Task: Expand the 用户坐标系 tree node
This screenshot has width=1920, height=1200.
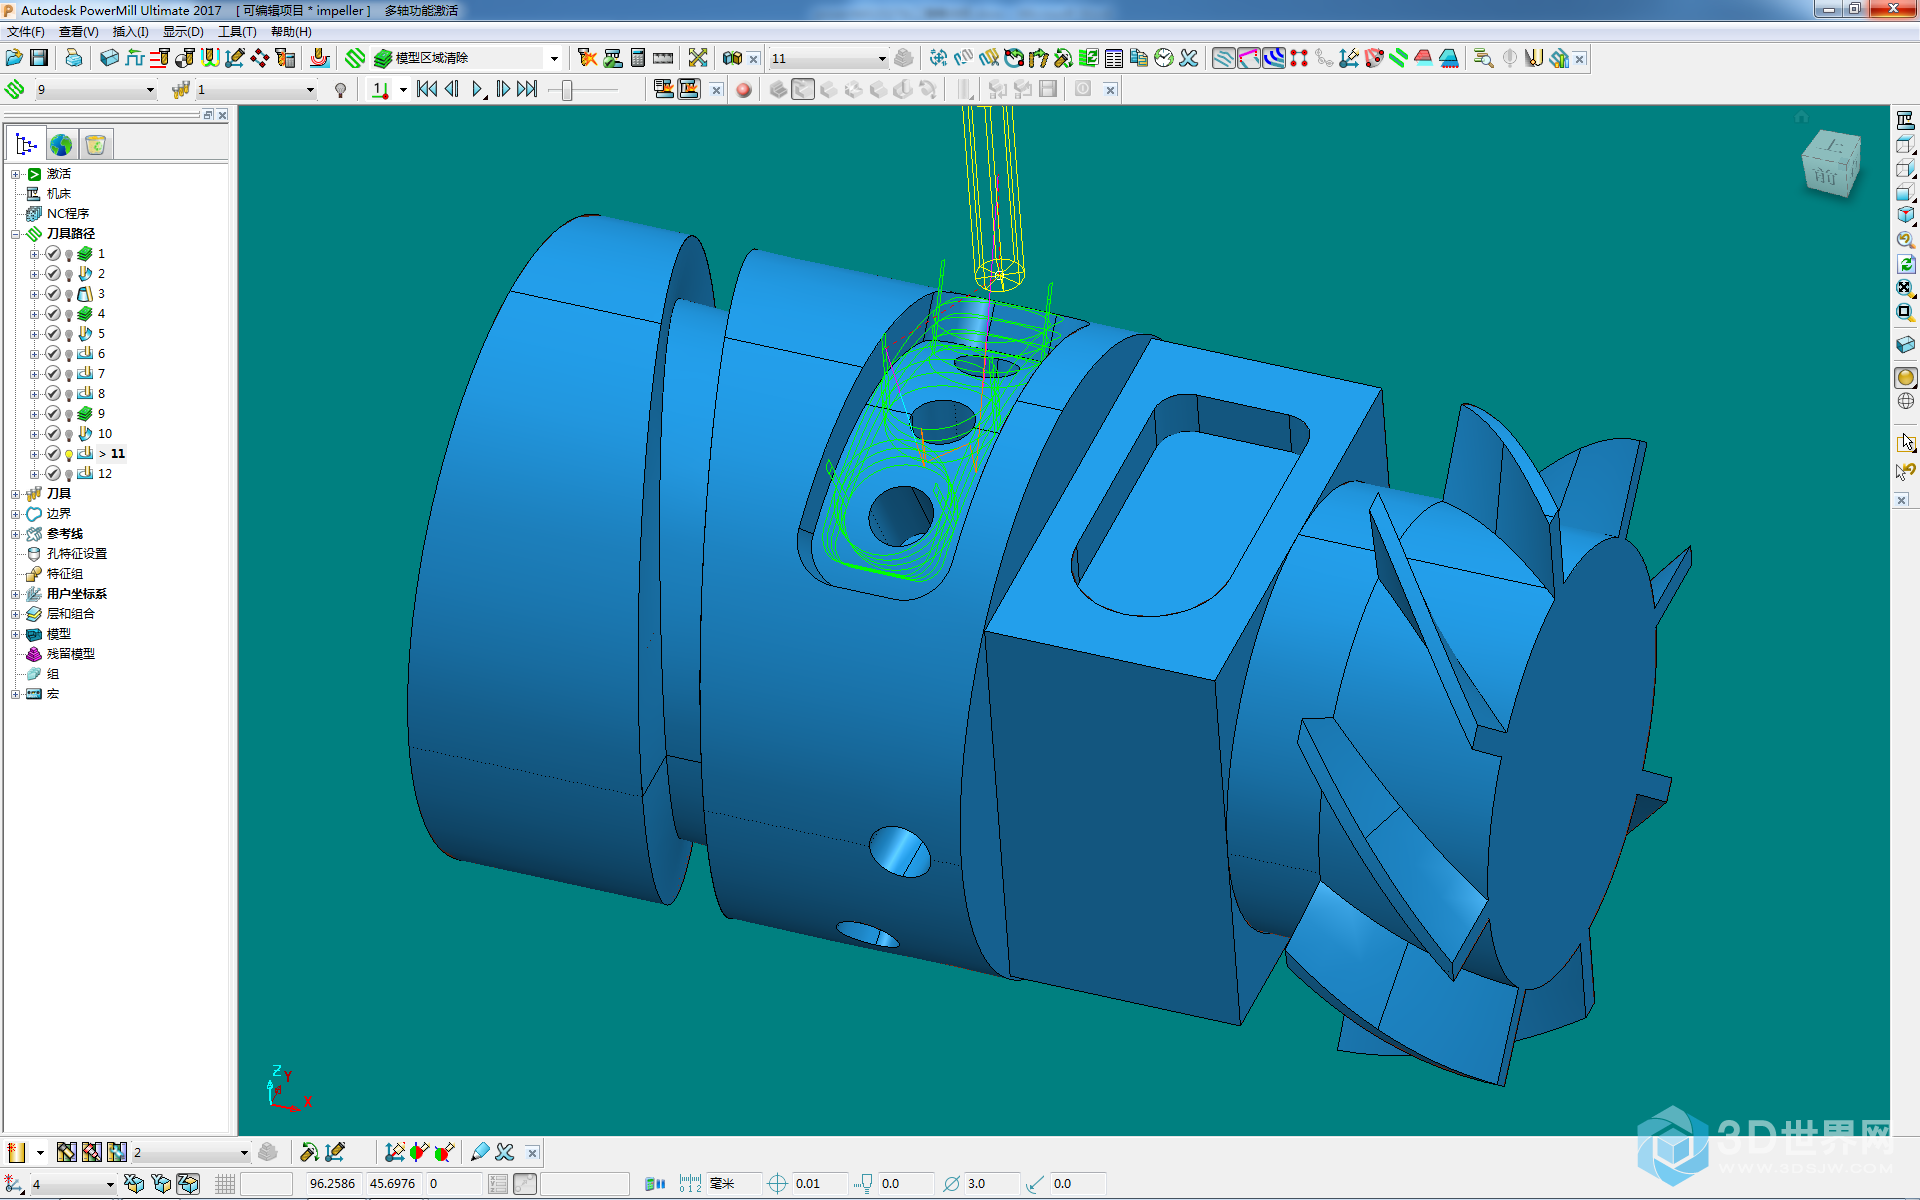Action: click(x=16, y=594)
